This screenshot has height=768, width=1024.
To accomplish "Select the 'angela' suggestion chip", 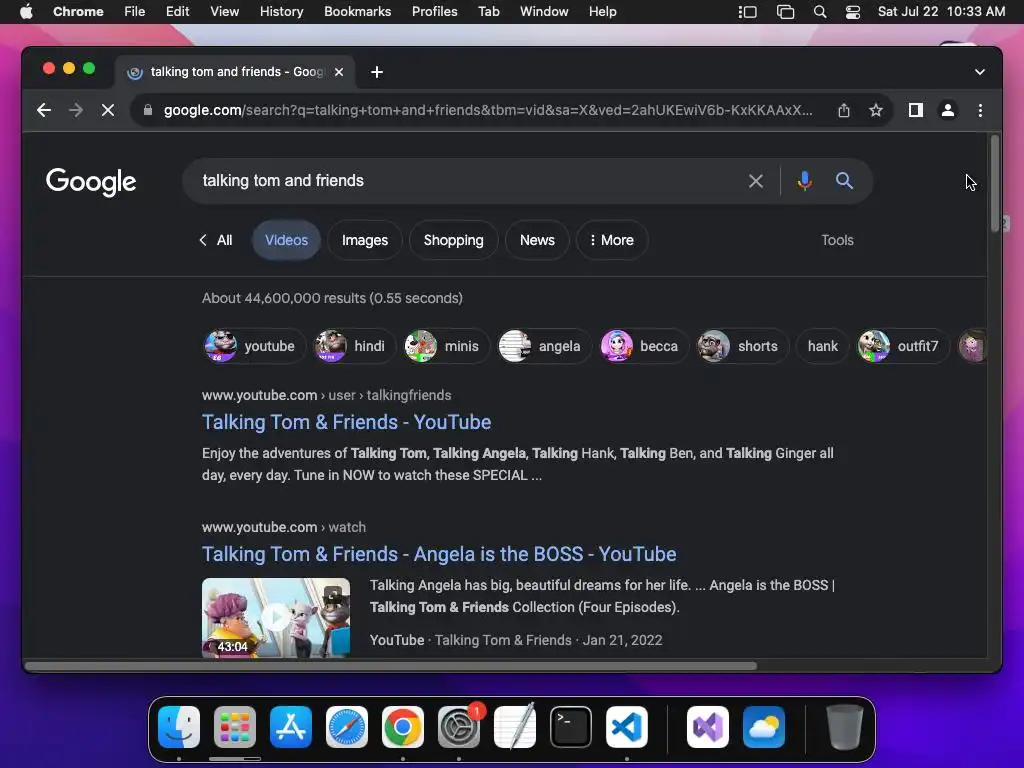I will (545, 346).
